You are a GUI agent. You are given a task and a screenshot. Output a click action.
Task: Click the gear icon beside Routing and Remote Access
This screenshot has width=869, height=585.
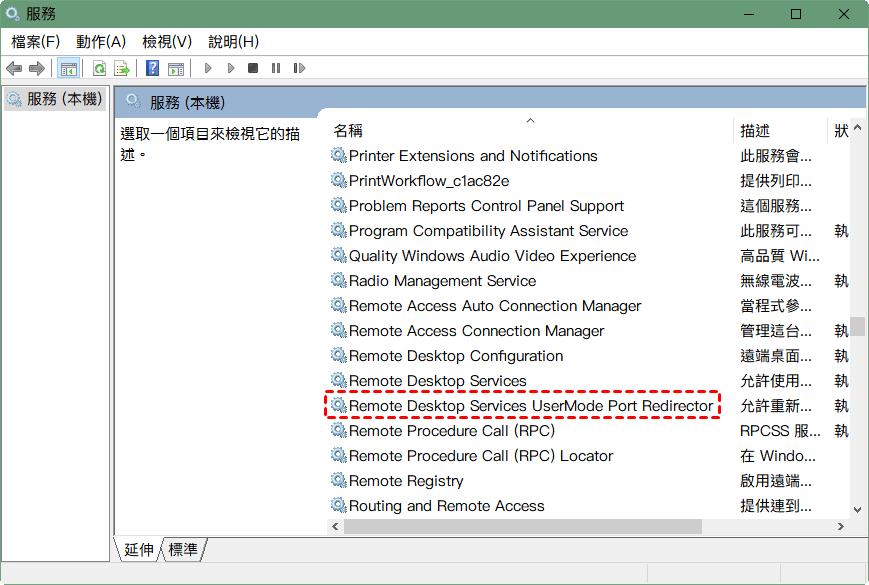tap(339, 505)
